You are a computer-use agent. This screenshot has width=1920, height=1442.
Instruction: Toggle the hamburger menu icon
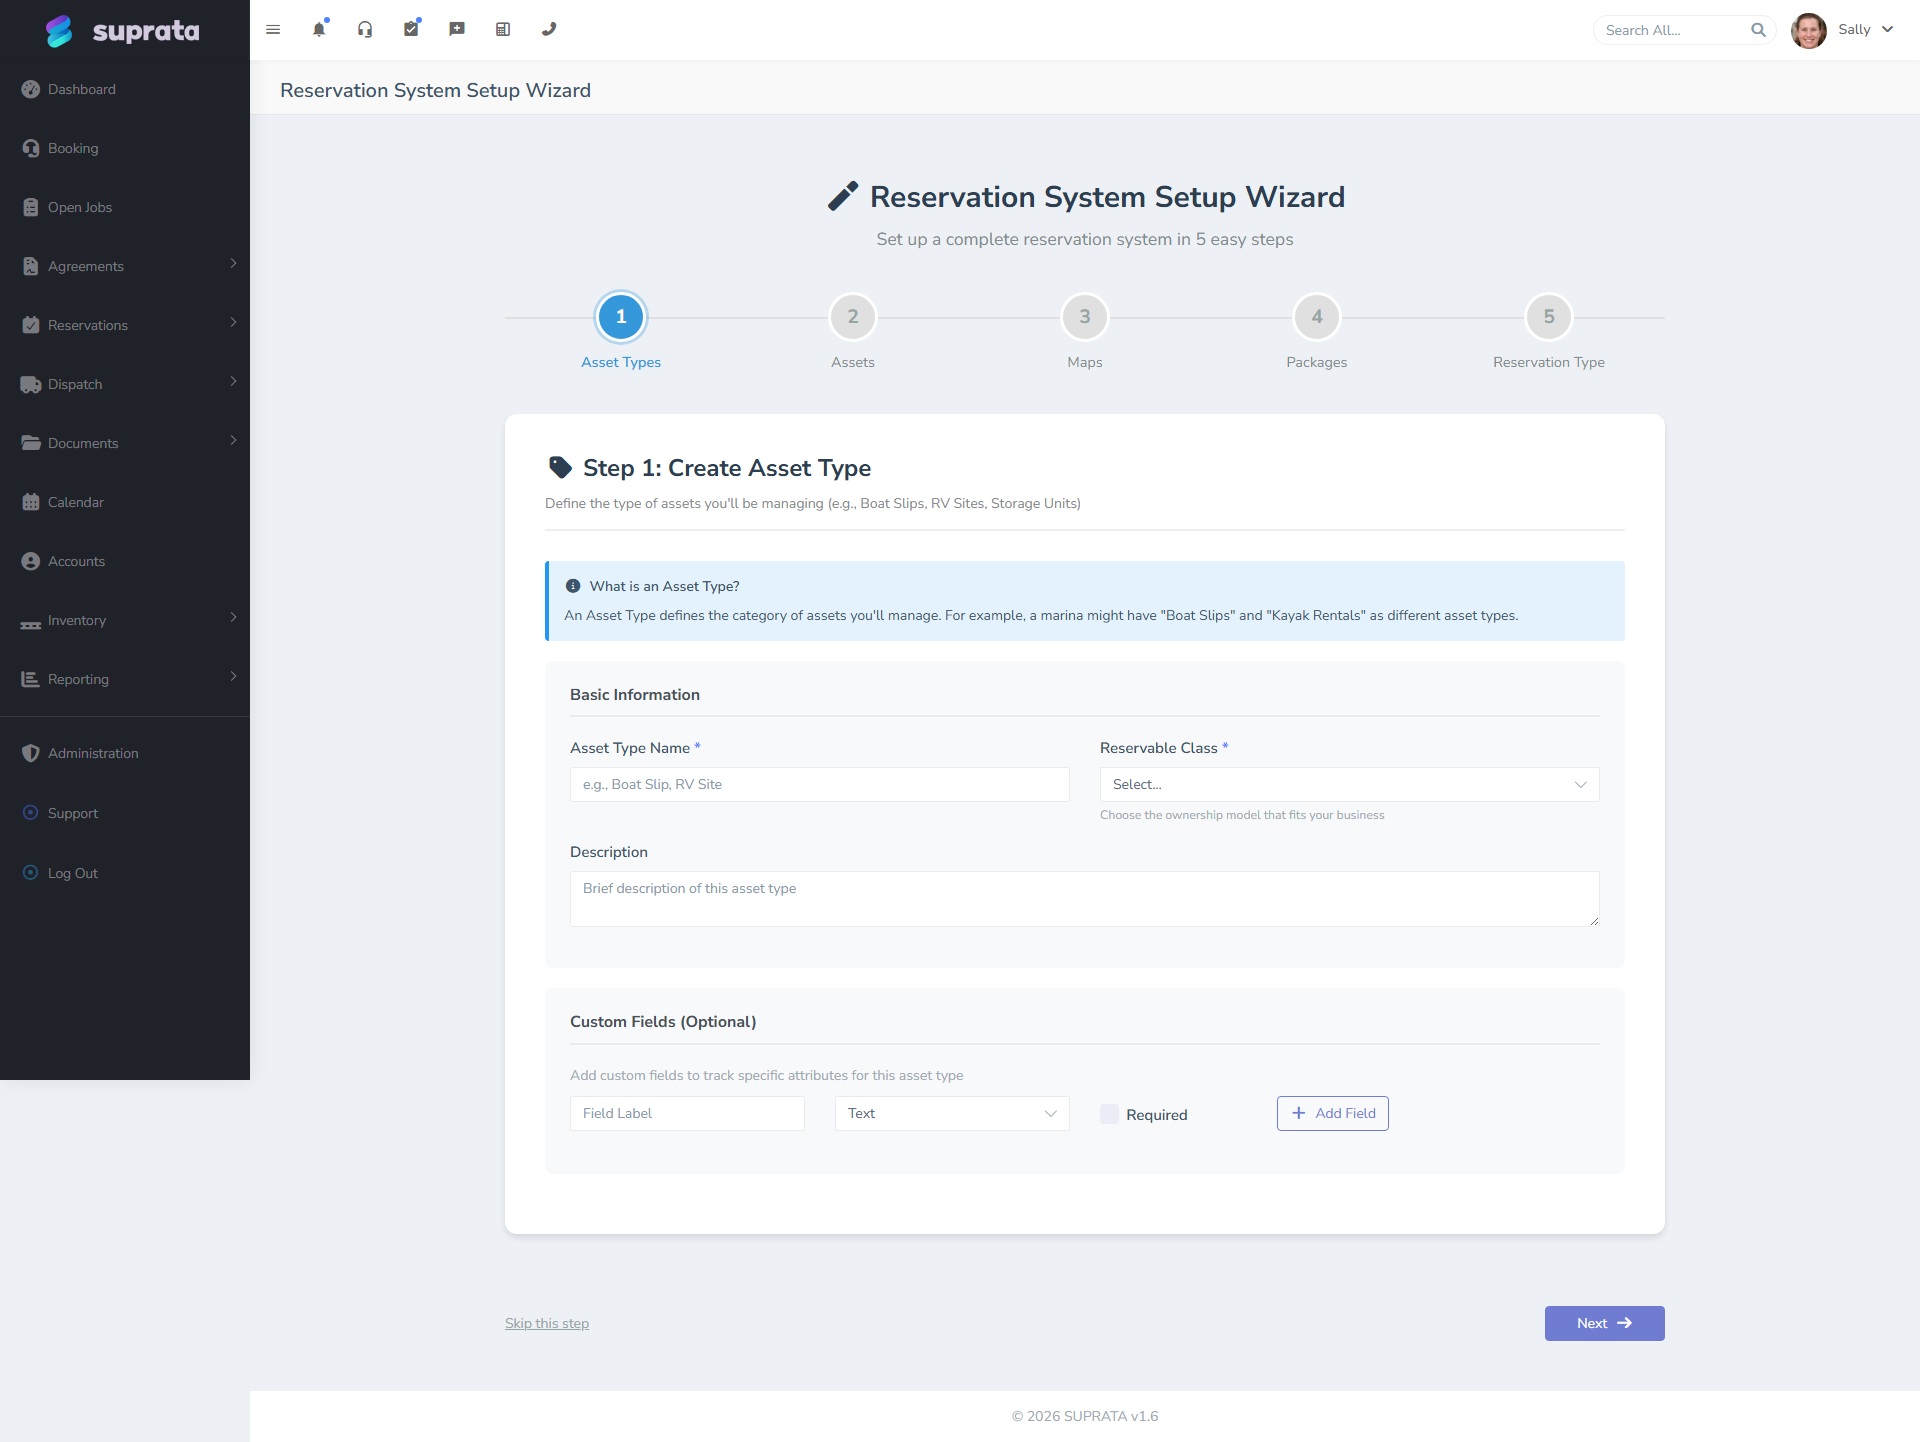[273, 30]
